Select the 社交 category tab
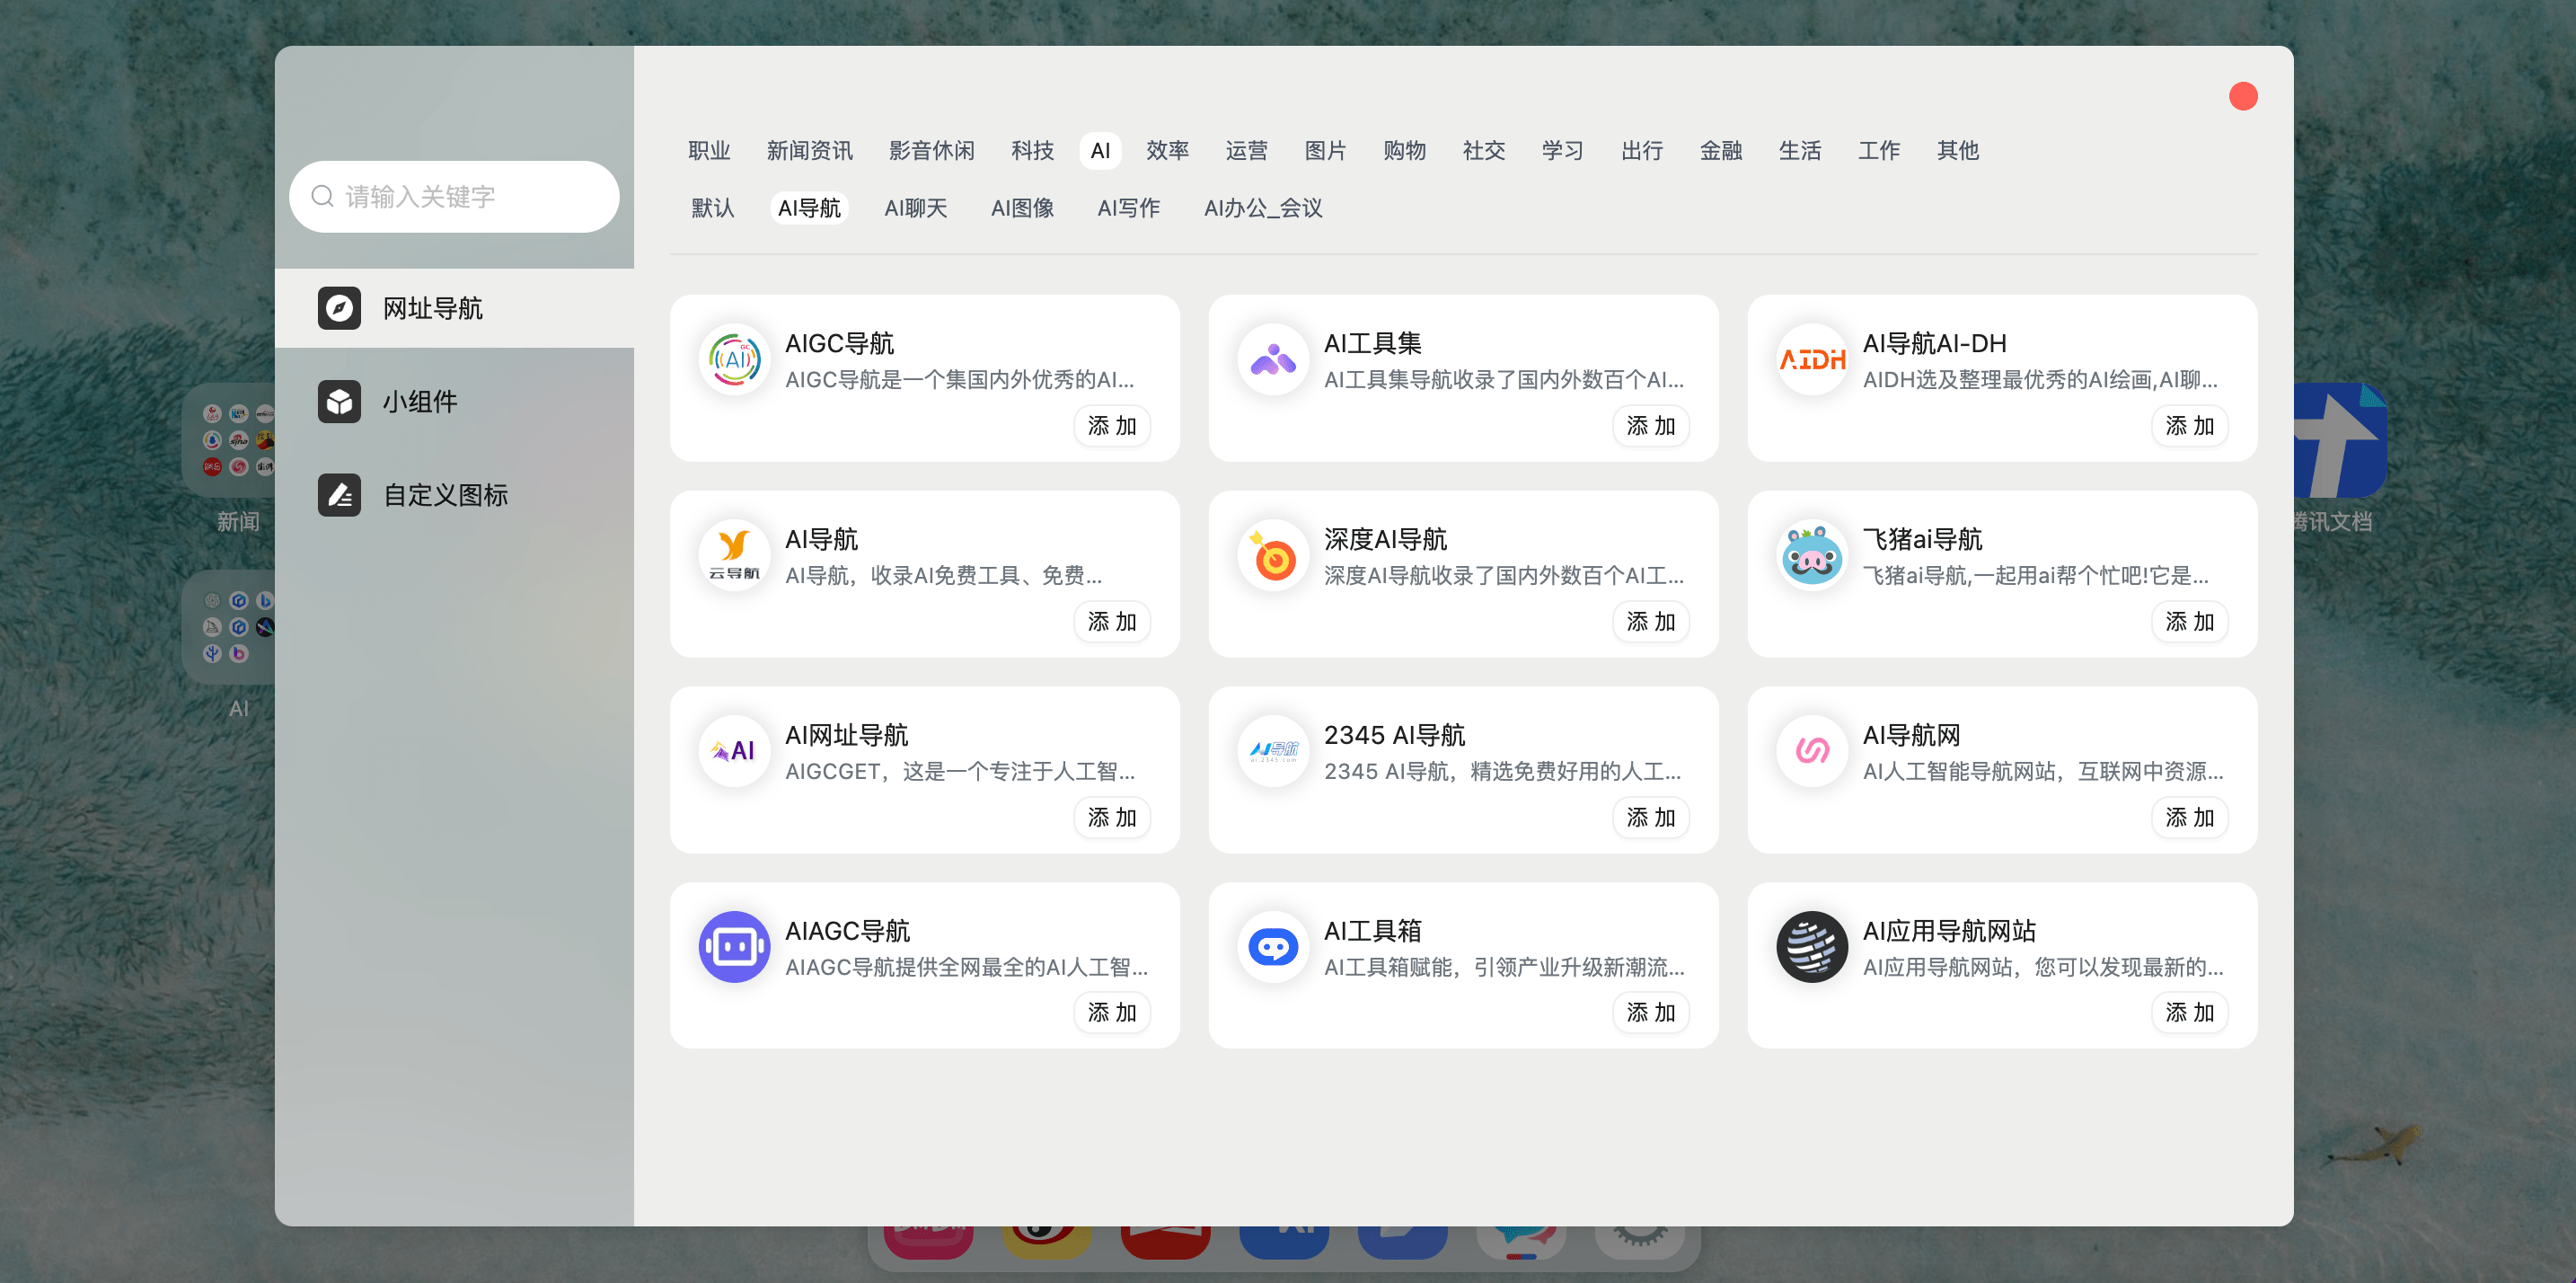Screen dimensions: 2576x1283 1483,150
